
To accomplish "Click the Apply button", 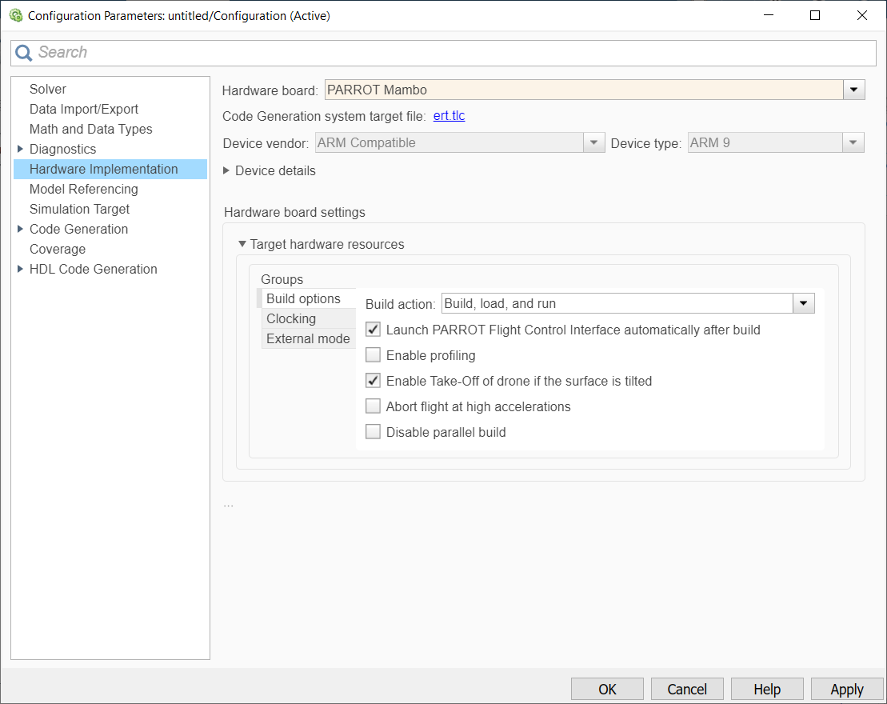I will click(846, 689).
